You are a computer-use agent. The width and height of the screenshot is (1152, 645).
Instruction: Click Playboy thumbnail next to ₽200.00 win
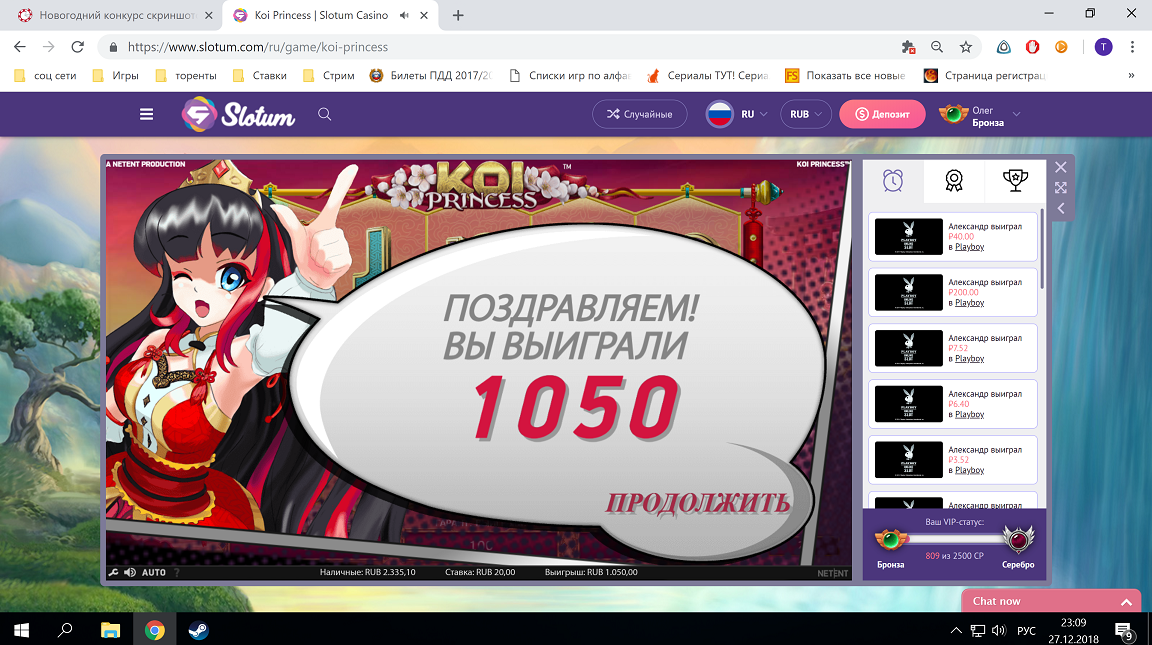(908, 292)
